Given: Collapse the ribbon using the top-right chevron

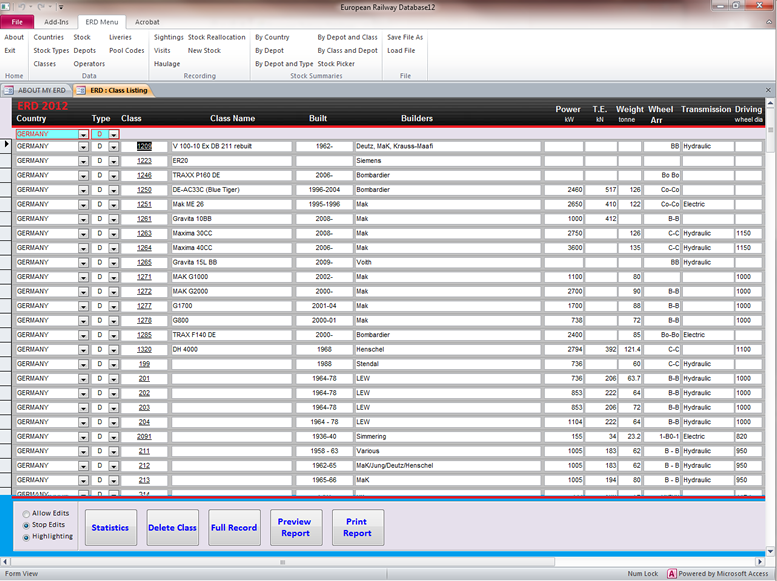Looking at the screenshot, I should point(769,22).
